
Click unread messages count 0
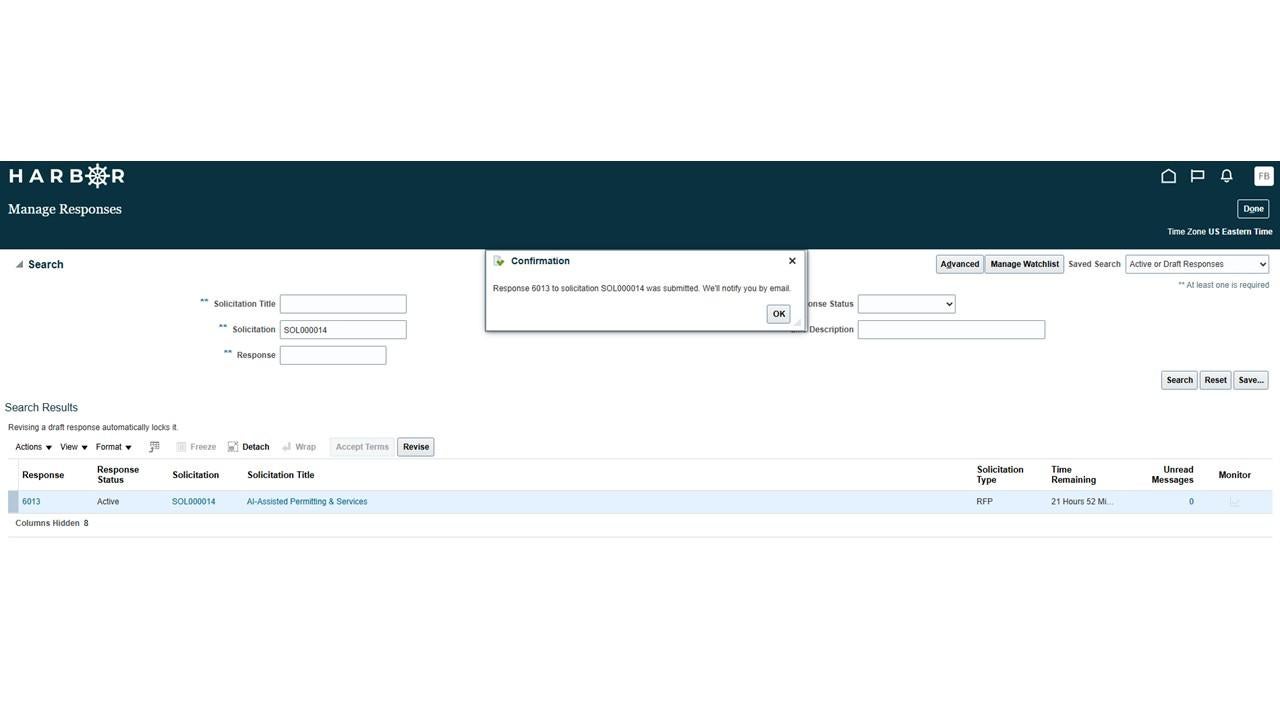[x=1191, y=502]
